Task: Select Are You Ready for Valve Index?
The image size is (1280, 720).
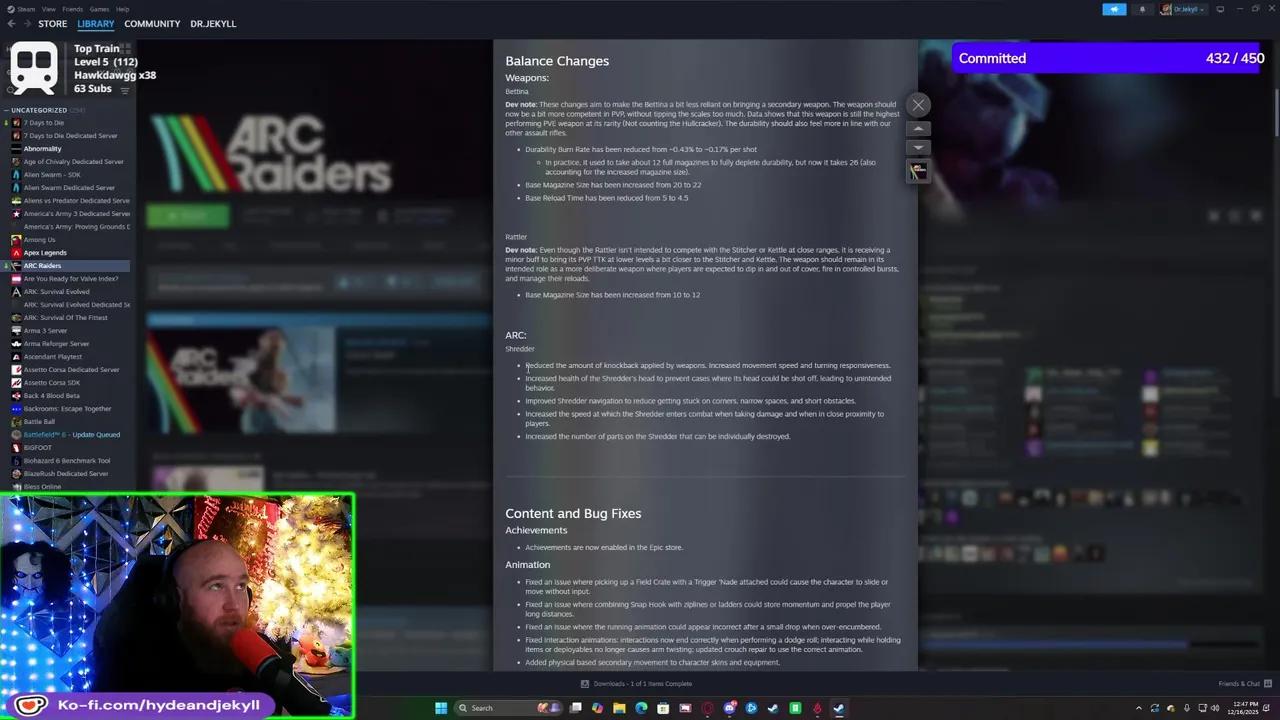Action: point(71,279)
